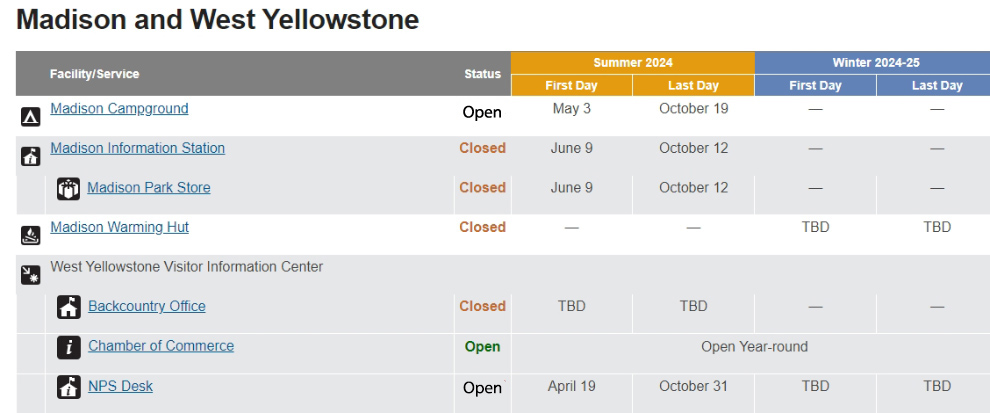Click the Backcountry Office house icon
990x413 pixels.
tap(69, 307)
